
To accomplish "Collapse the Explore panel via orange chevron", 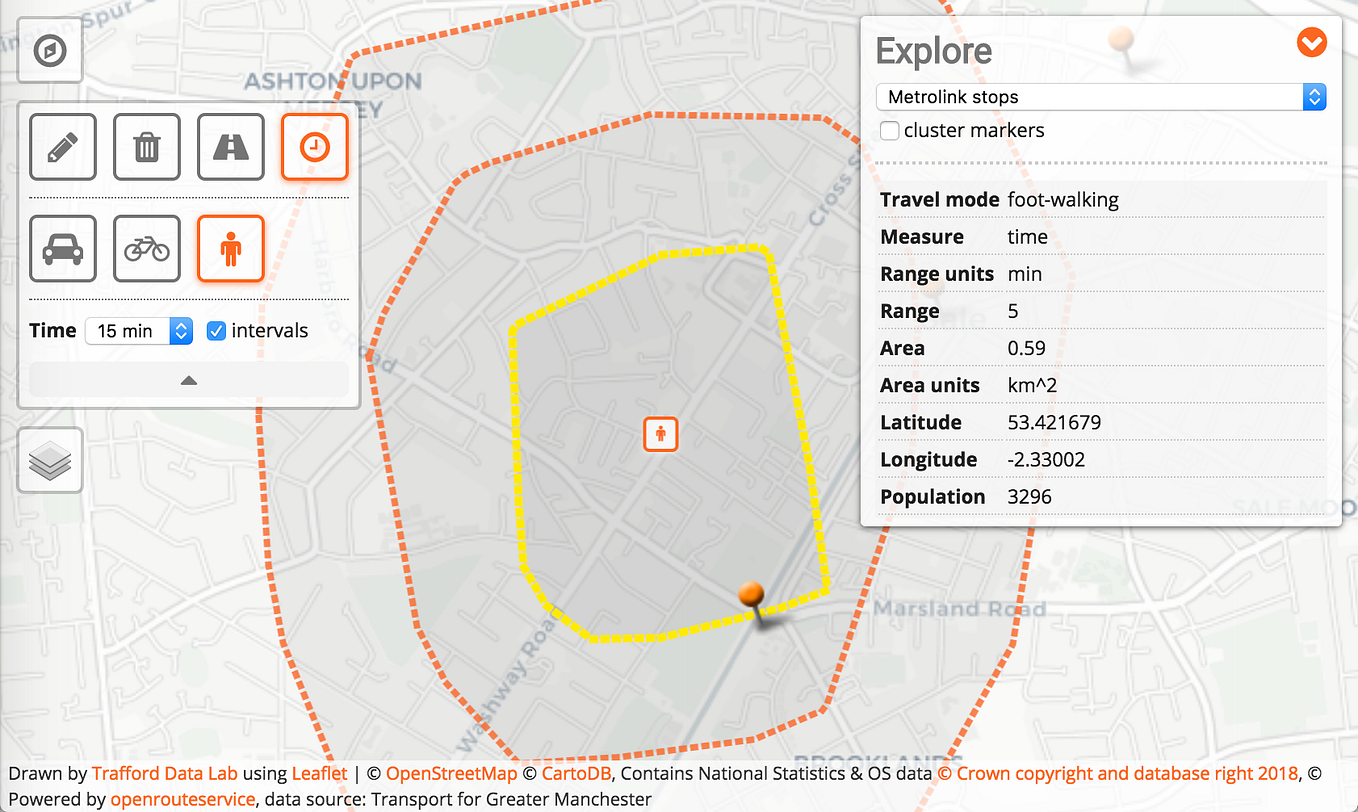I will pos(1311,43).
